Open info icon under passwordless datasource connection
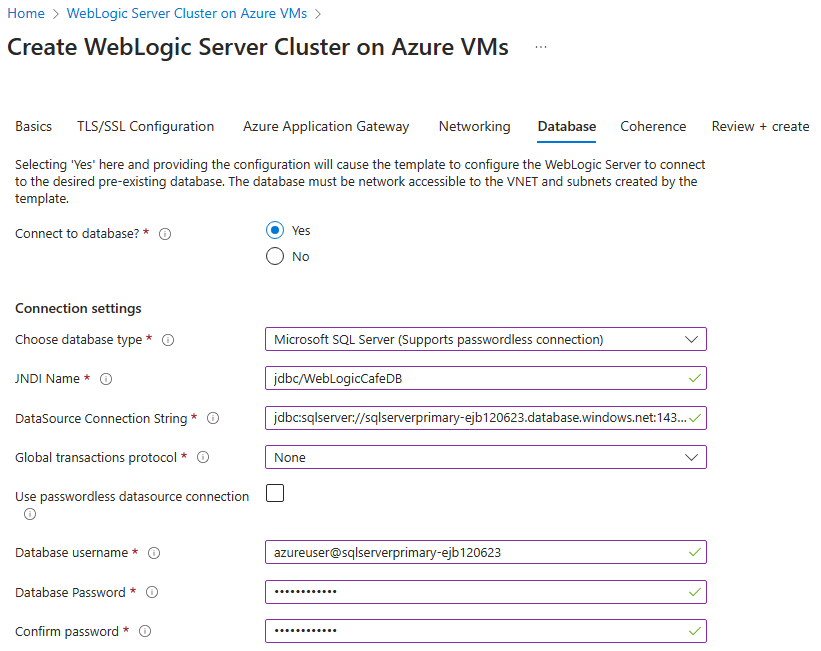This screenshot has height=651, width=821. click(30, 514)
